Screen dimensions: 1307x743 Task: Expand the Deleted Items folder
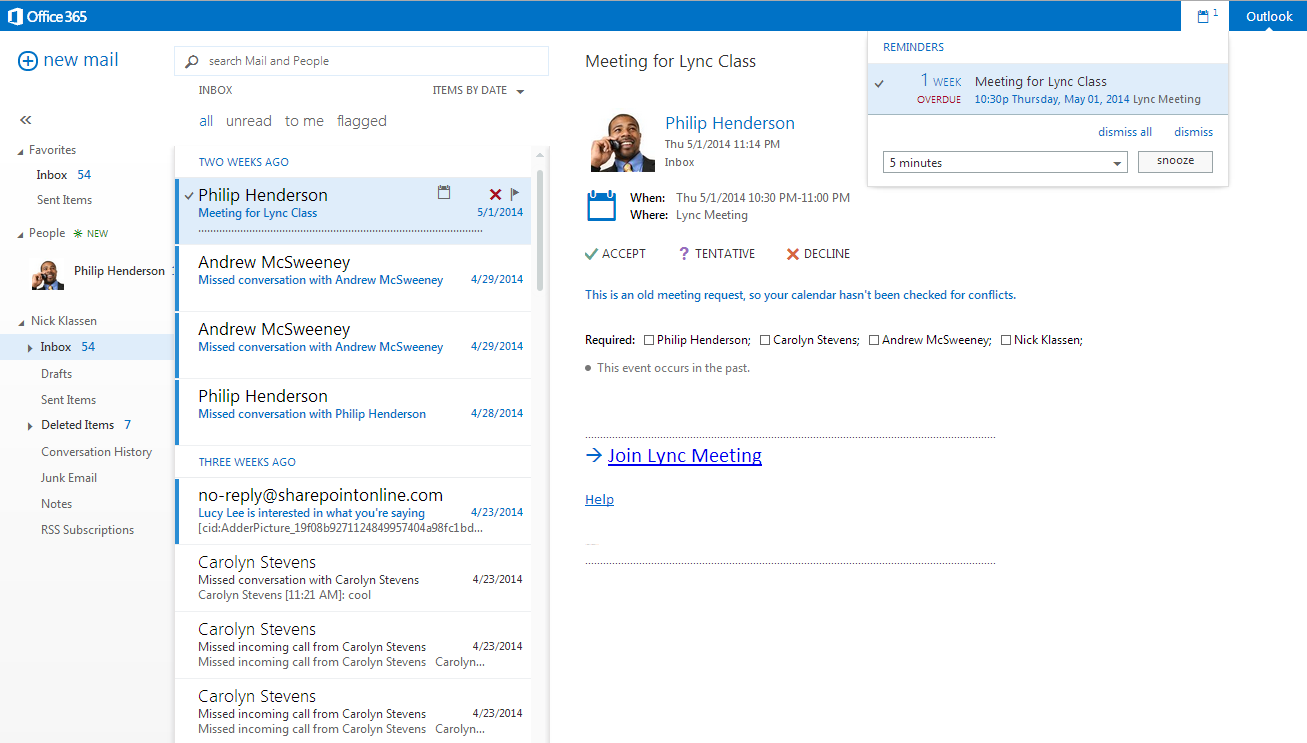click(30, 426)
